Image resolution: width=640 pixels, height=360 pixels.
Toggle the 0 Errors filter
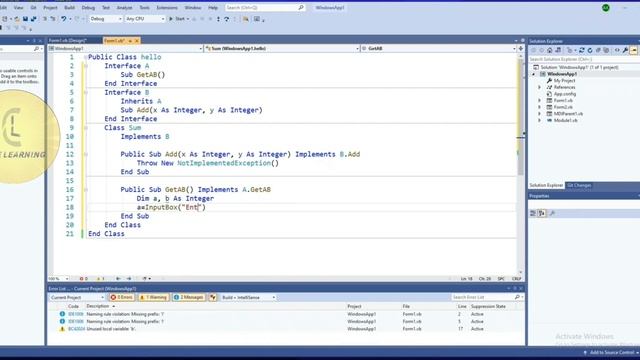click(x=122, y=298)
